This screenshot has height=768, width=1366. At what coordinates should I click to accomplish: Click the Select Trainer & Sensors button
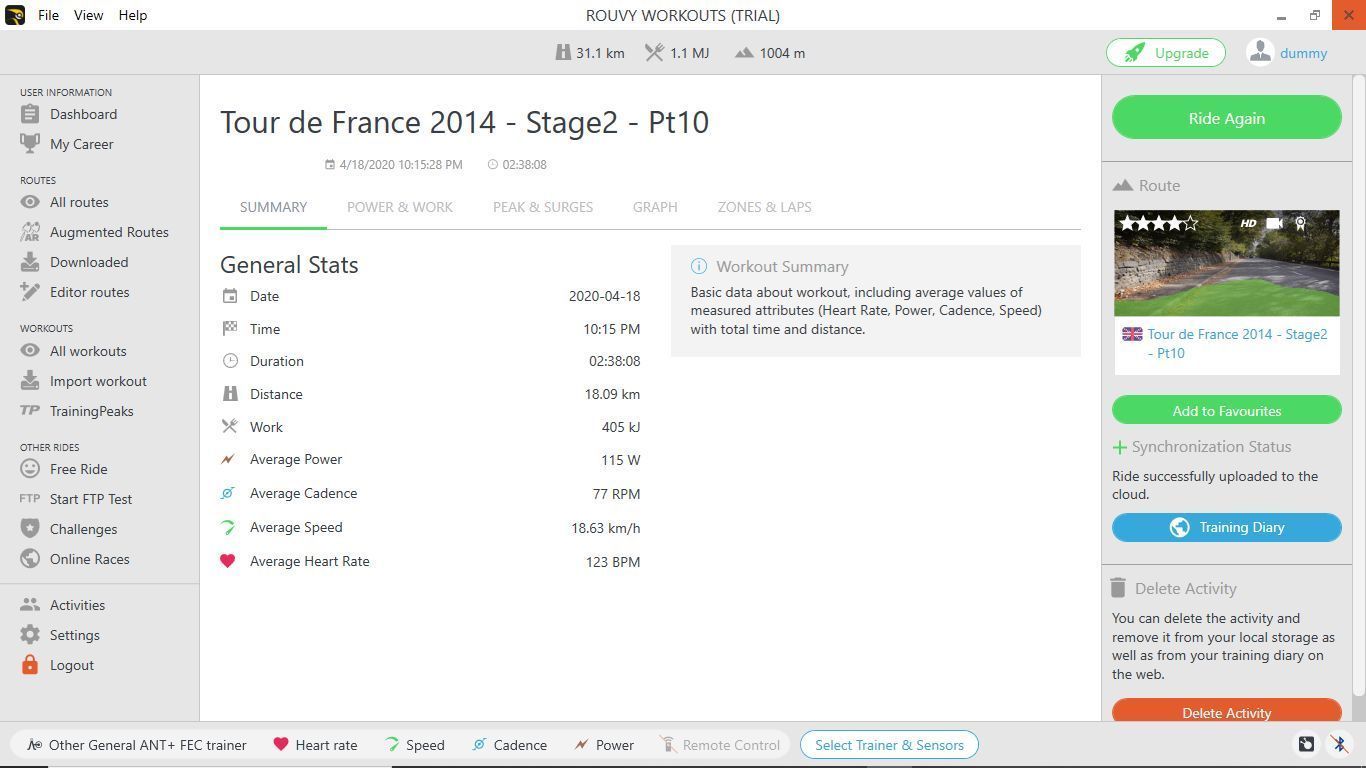889,745
